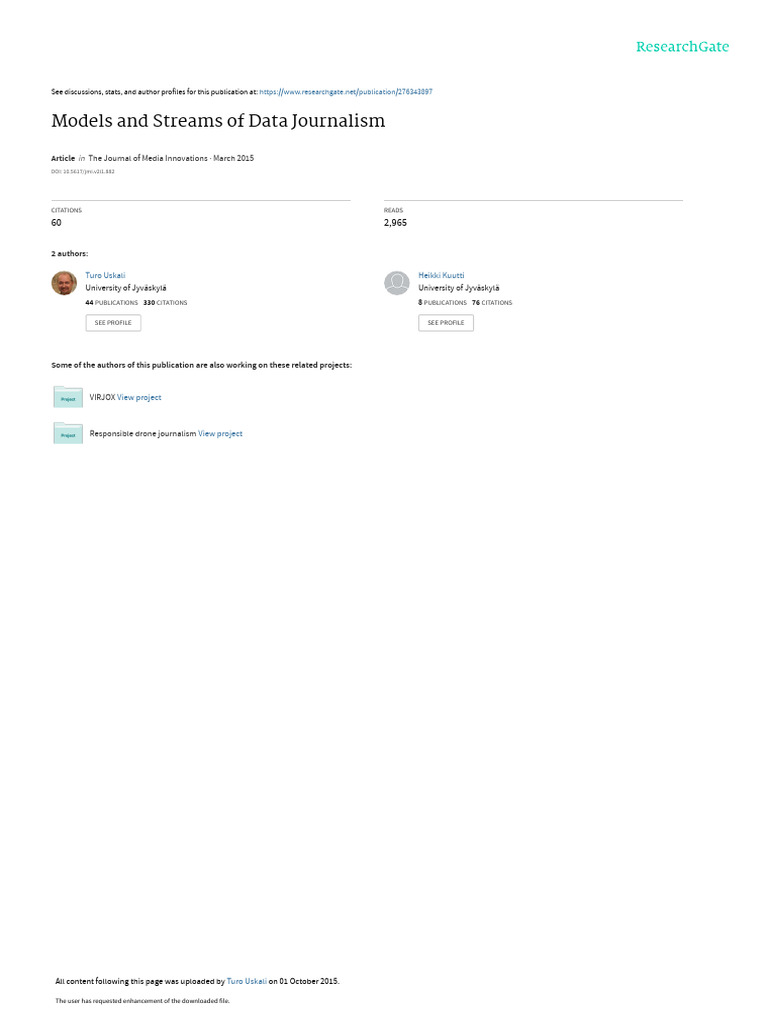
Task: Open View project for Responsible drone journalism
Action: 220,434
